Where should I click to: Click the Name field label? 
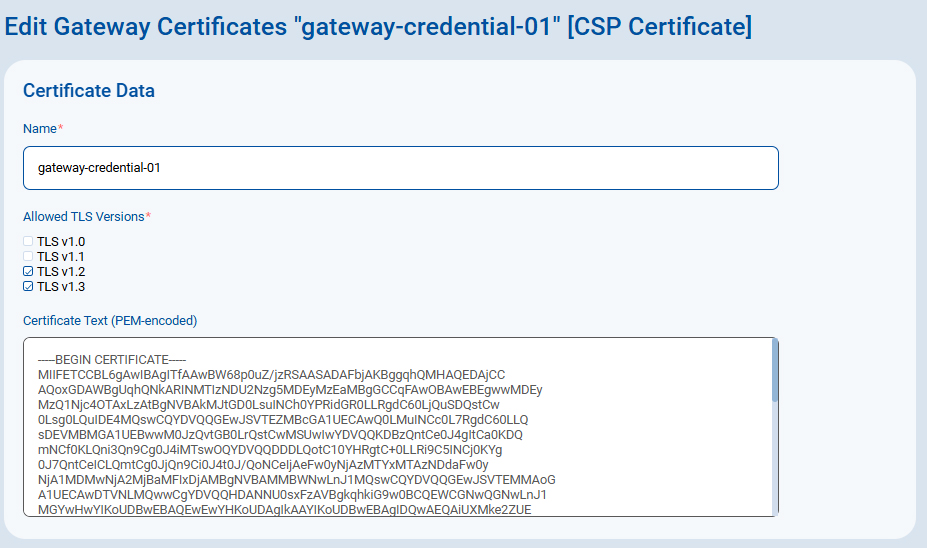[40, 129]
